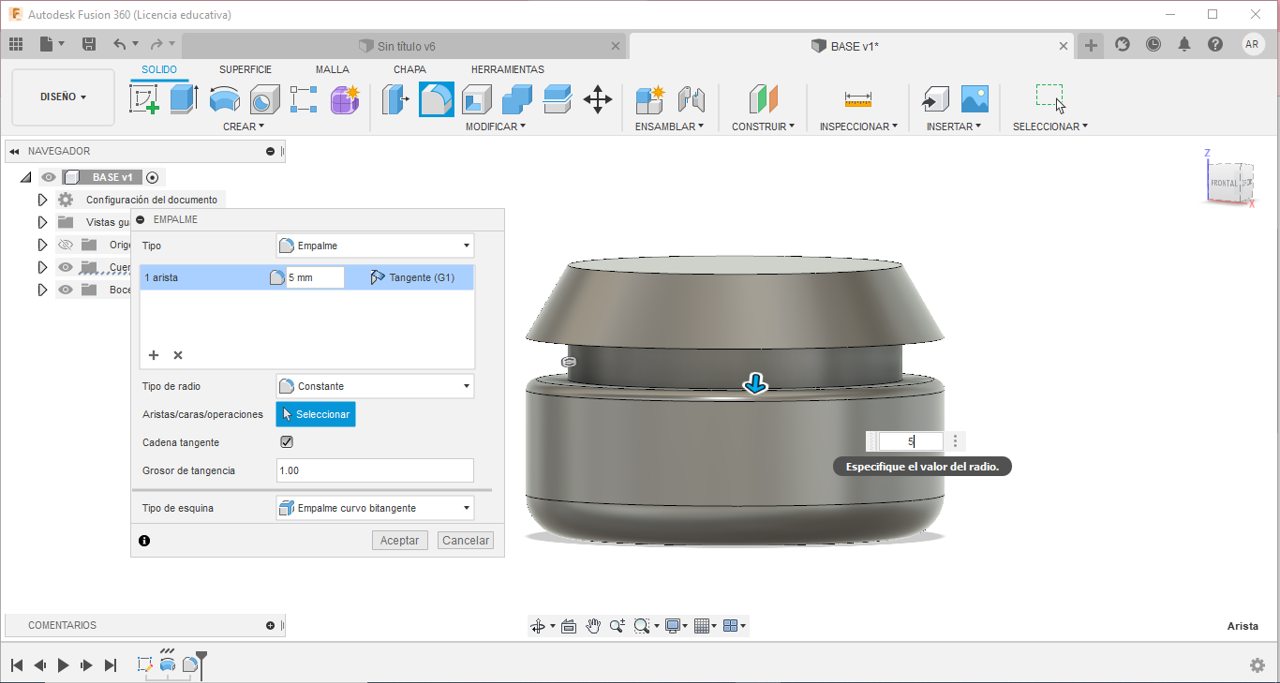Screen dimensions: 1280x683
Task: Switch to Sin título v6 document tab
Action: (x=406, y=46)
